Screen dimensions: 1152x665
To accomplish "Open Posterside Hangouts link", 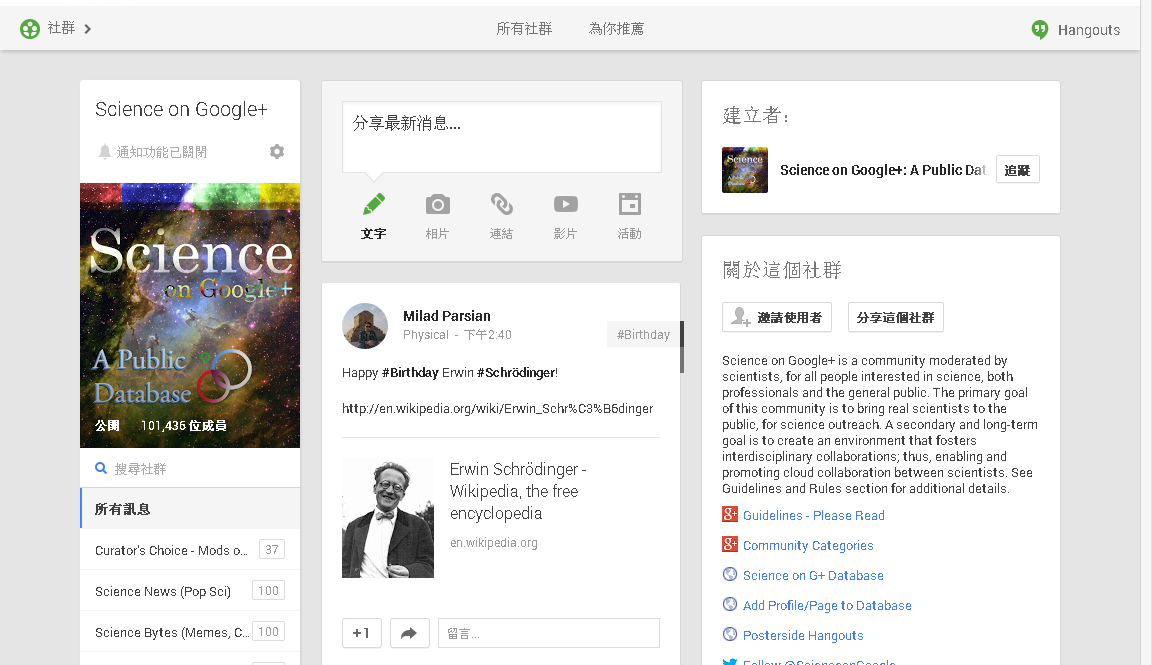I will click(803, 636).
